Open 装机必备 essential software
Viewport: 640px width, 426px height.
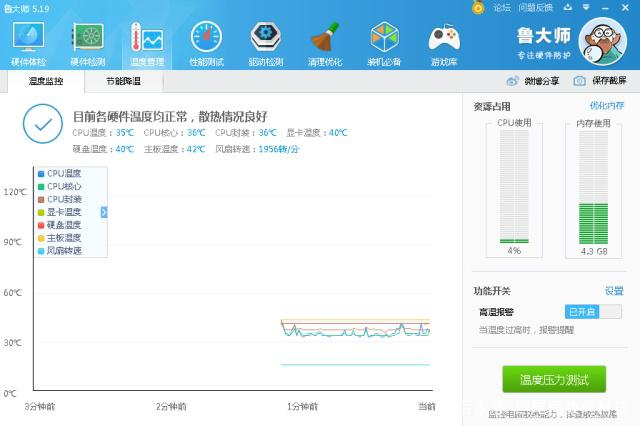pos(384,44)
